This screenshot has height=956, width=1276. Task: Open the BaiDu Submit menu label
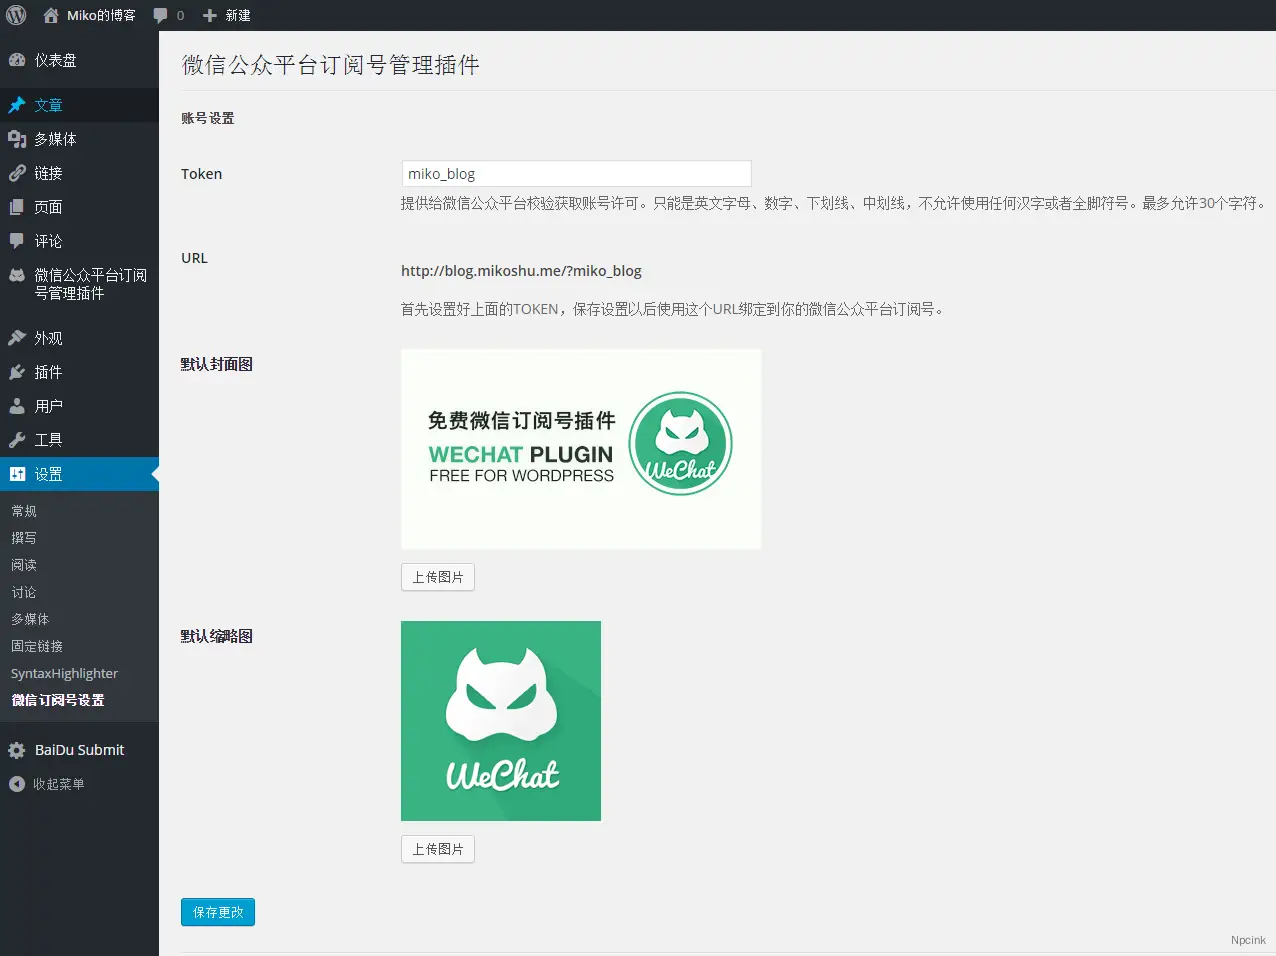tap(80, 750)
